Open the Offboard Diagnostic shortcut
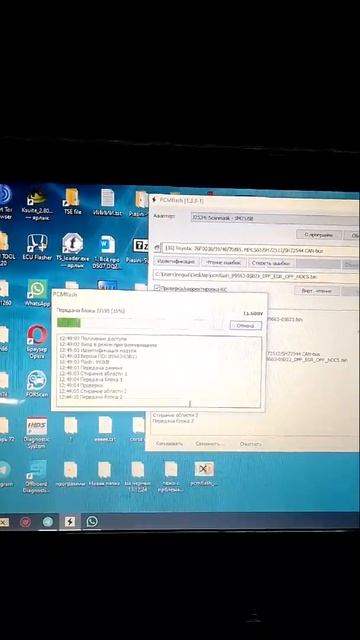The image size is (360, 640). (36, 477)
